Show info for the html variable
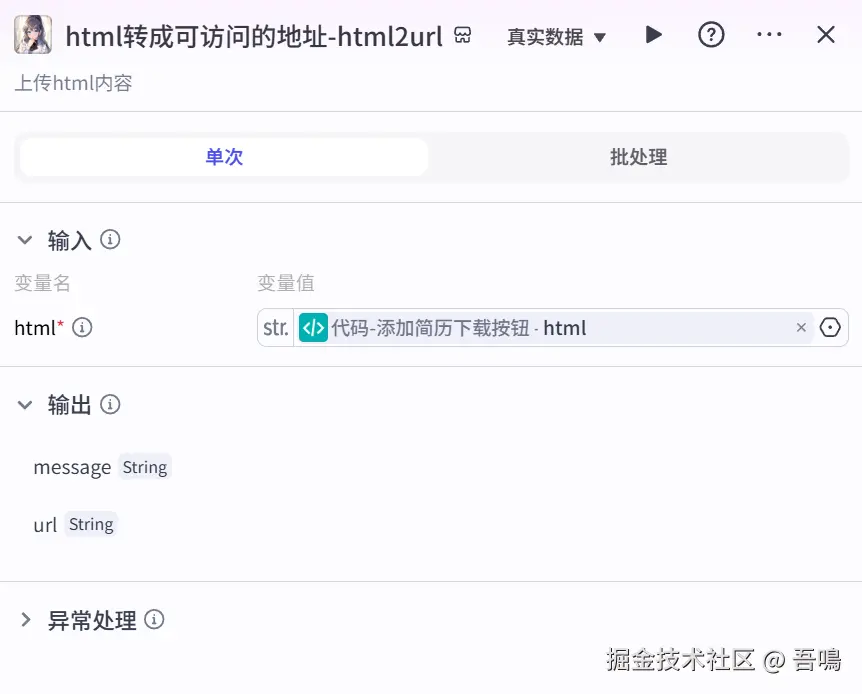The image size is (862, 694). pos(82,328)
